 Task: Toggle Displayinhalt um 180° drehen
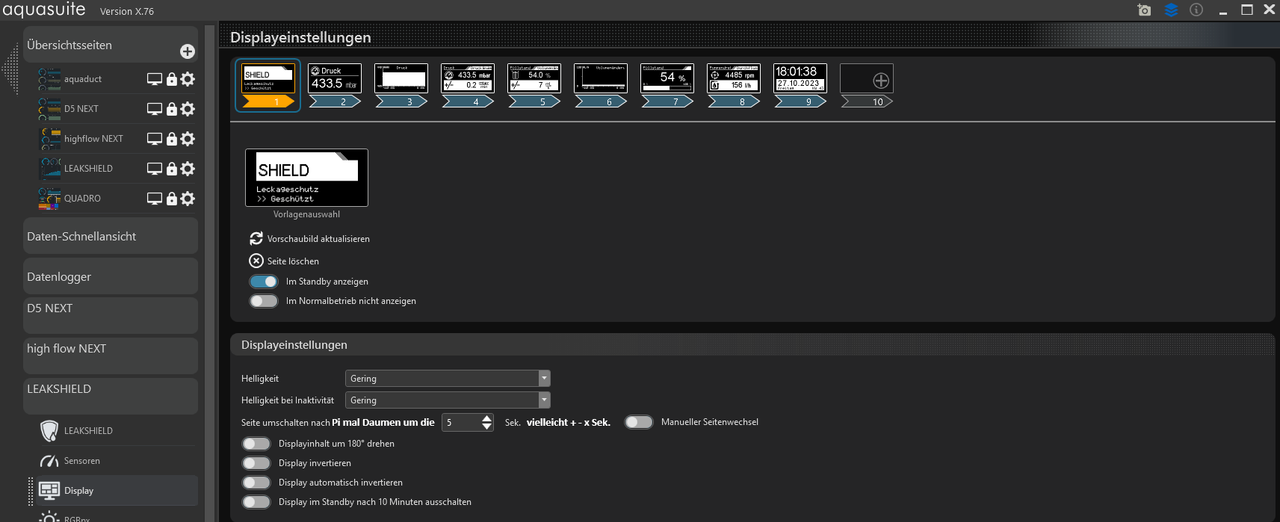256,443
